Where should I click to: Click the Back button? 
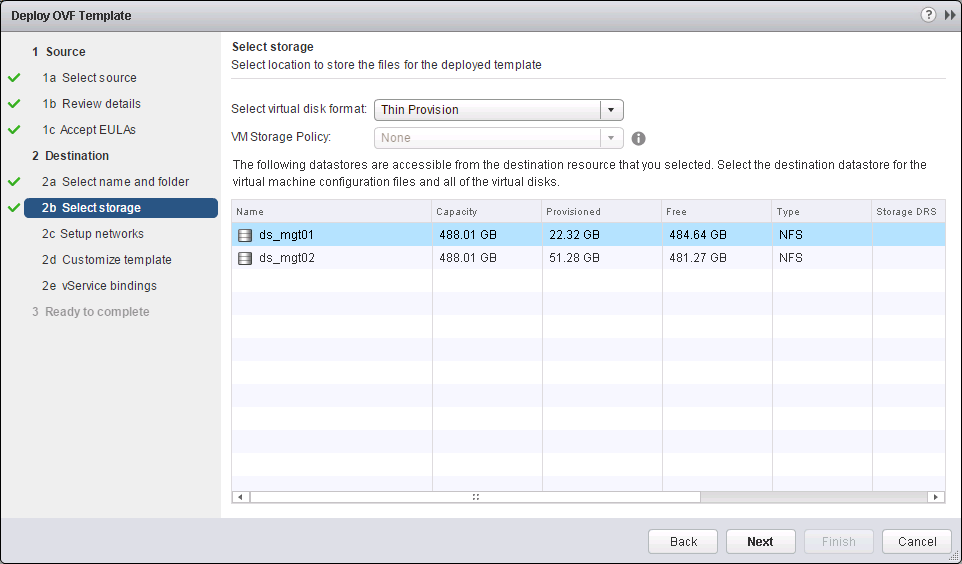click(683, 541)
